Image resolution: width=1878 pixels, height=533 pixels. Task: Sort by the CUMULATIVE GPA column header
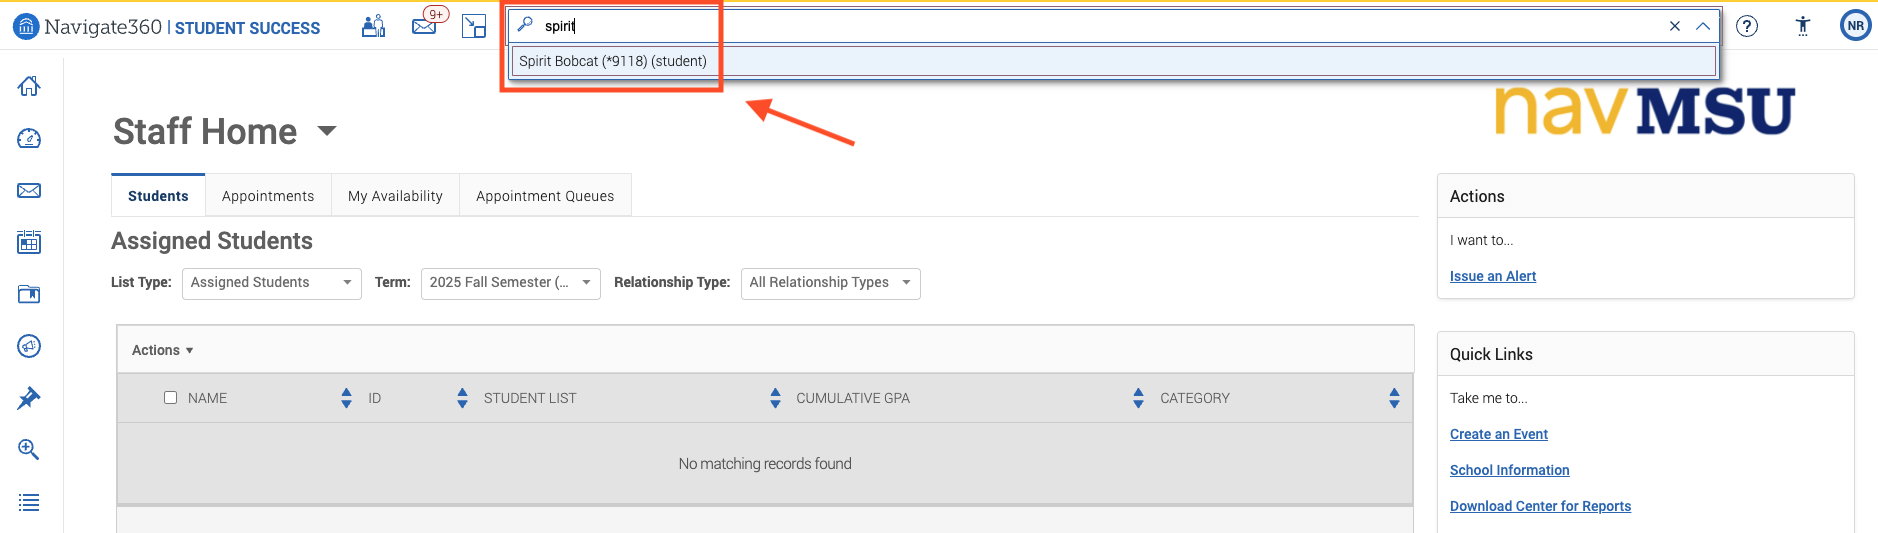click(x=853, y=398)
